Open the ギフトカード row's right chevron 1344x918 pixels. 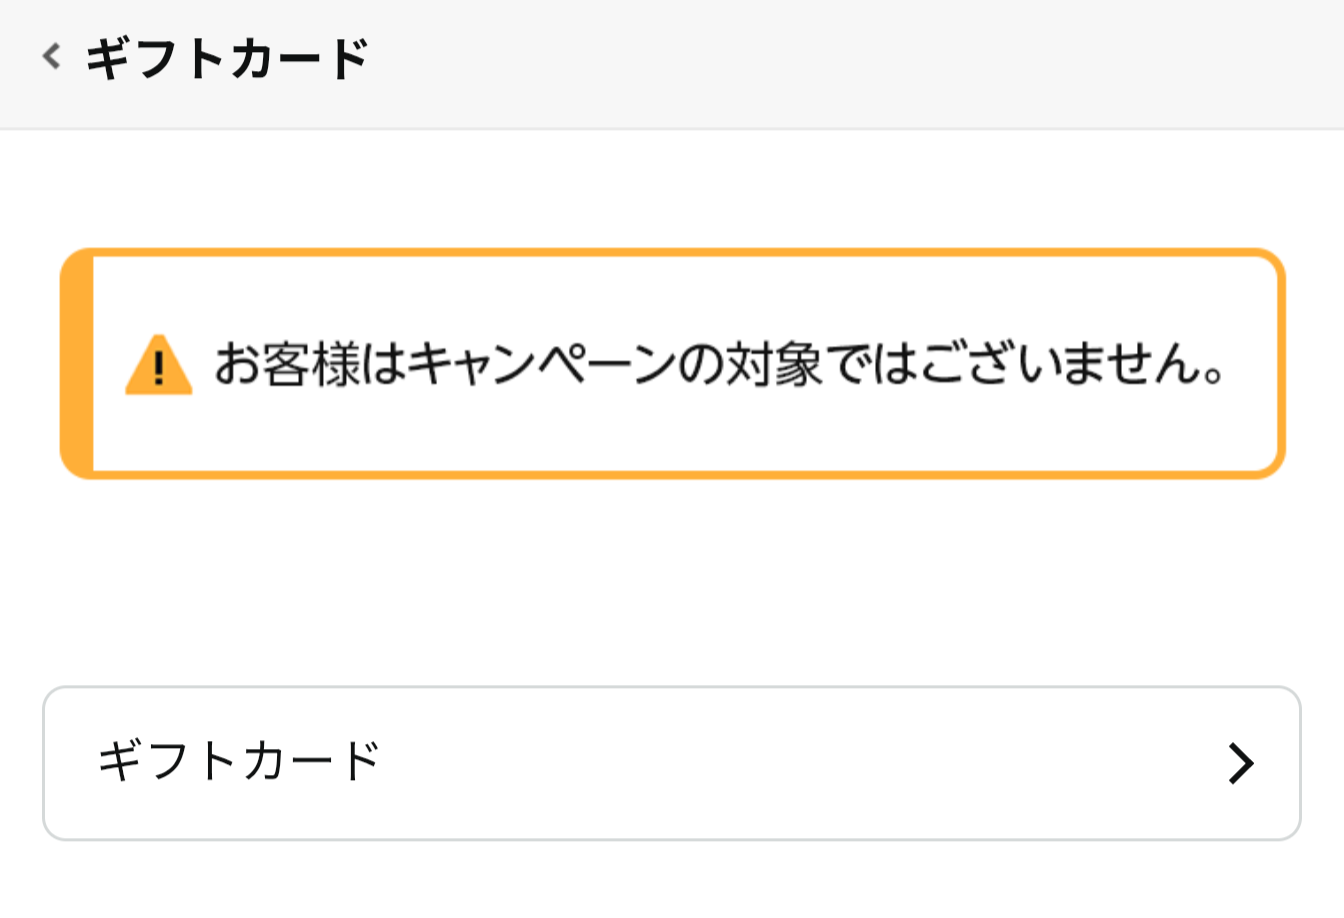click(x=1240, y=763)
